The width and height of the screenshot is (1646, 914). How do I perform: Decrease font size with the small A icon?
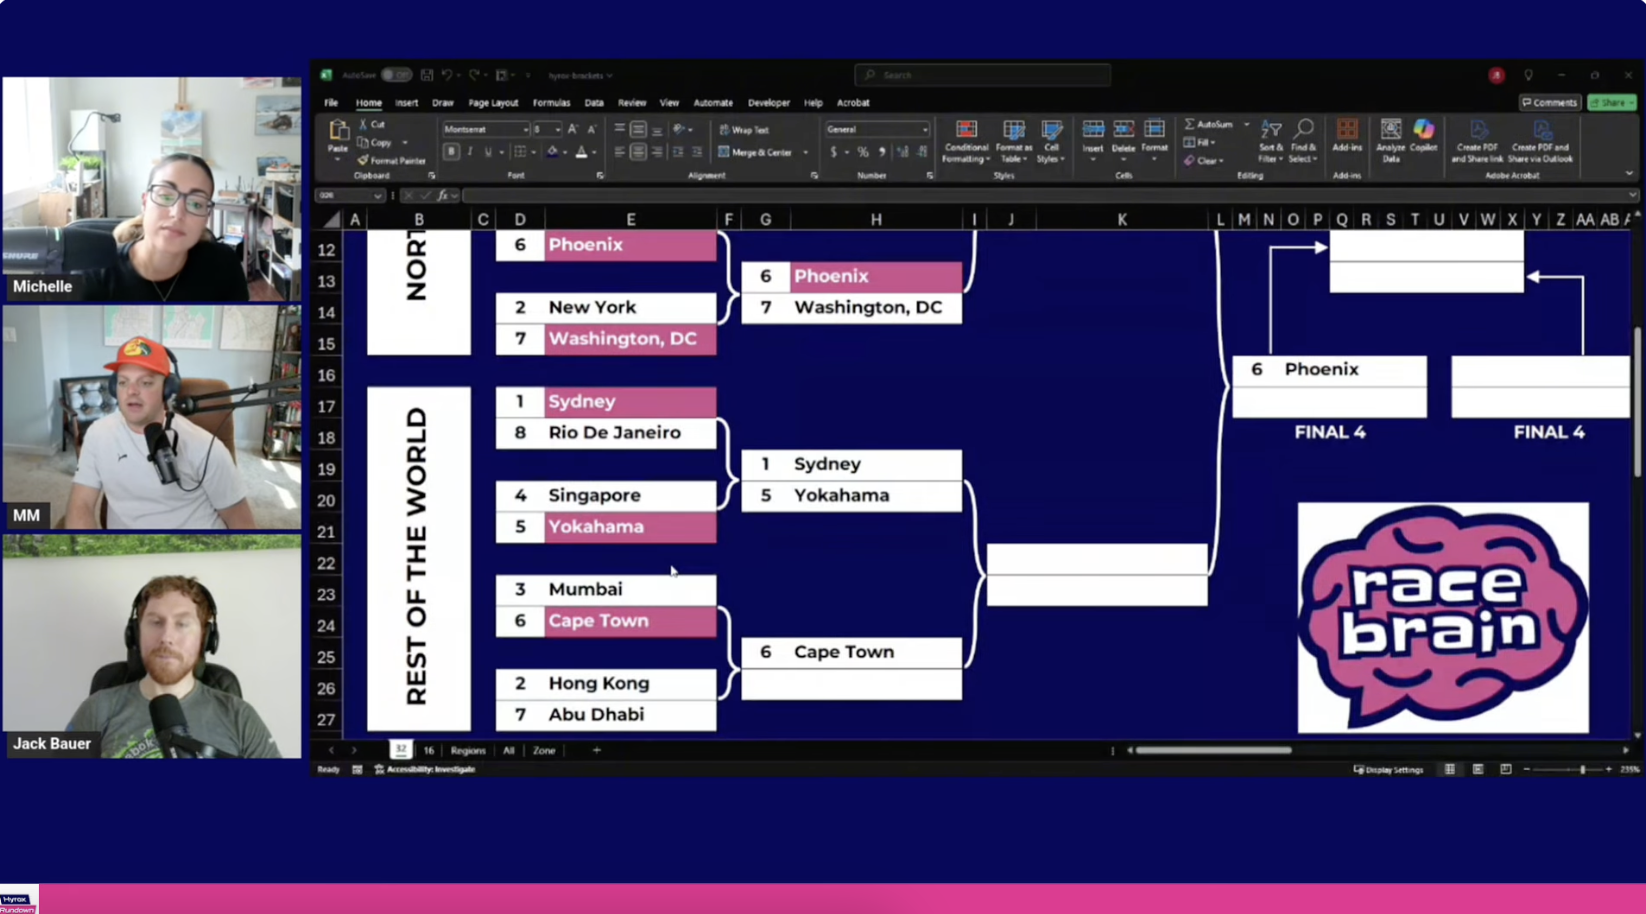tap(592, 129)
